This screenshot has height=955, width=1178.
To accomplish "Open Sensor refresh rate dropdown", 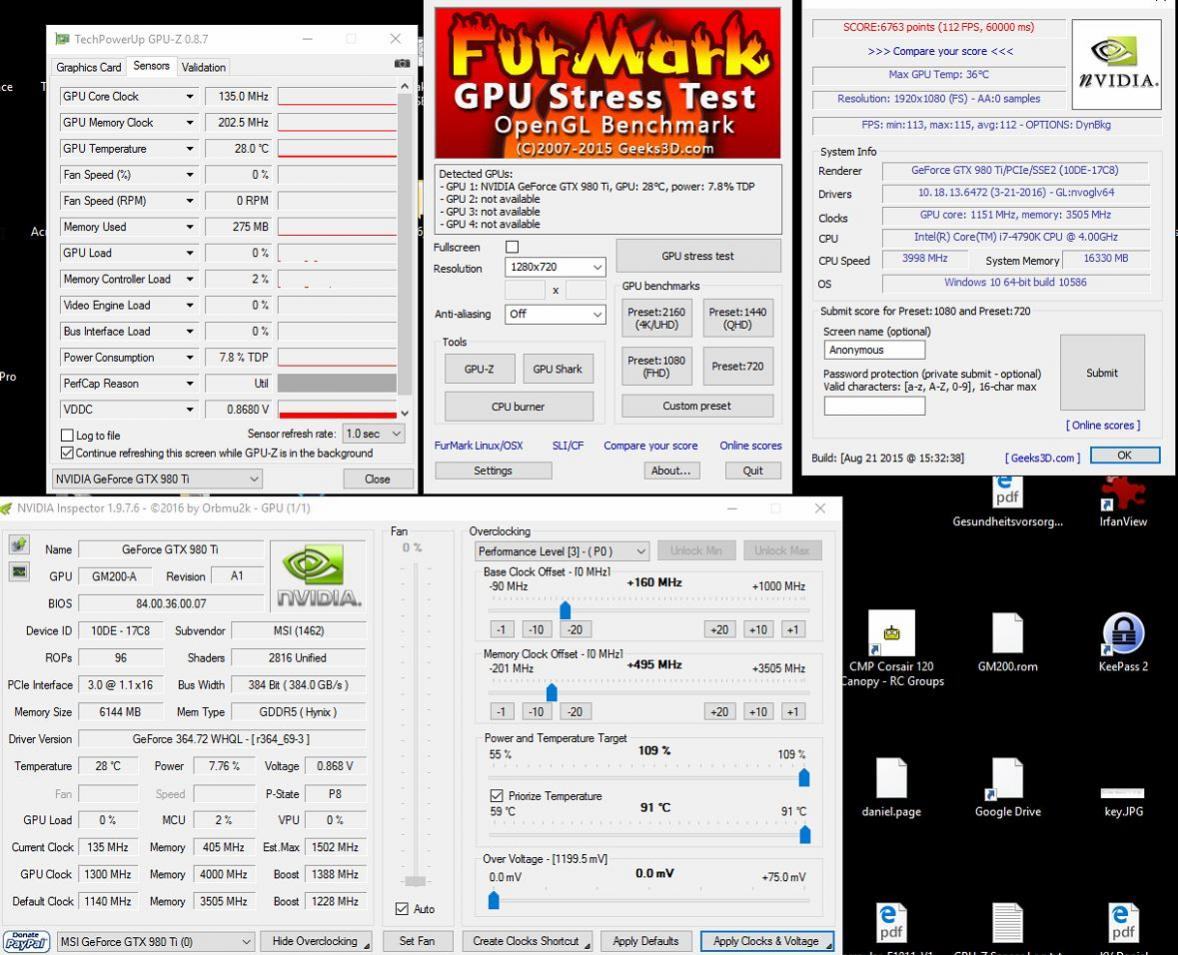I will [x=373, y=434].
